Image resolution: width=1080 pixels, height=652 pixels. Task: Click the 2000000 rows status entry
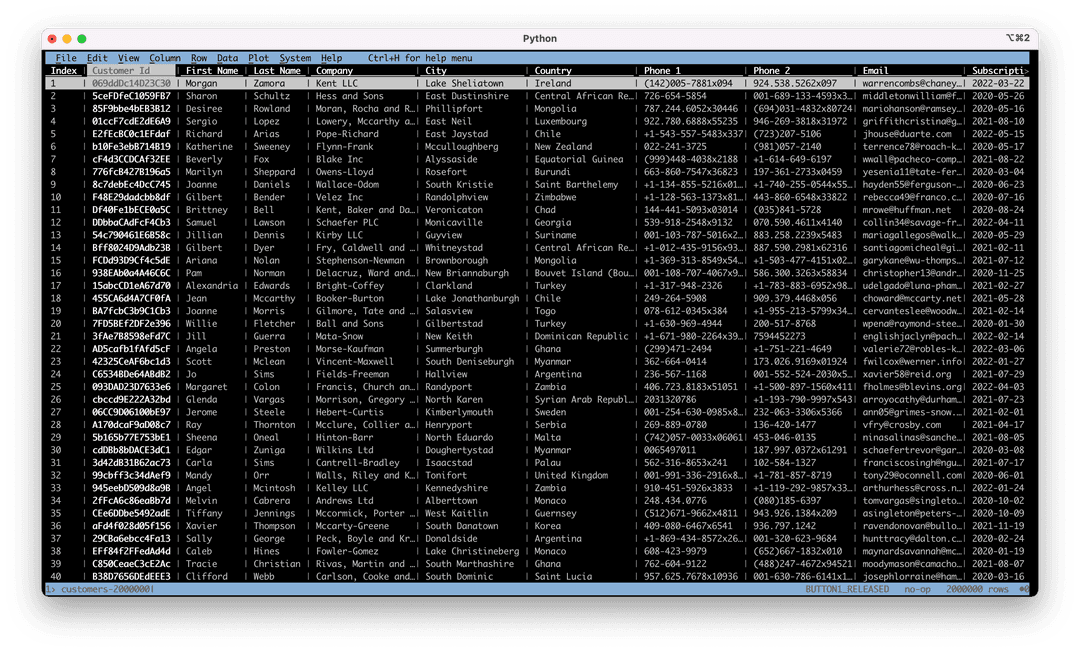pos(977,589)
